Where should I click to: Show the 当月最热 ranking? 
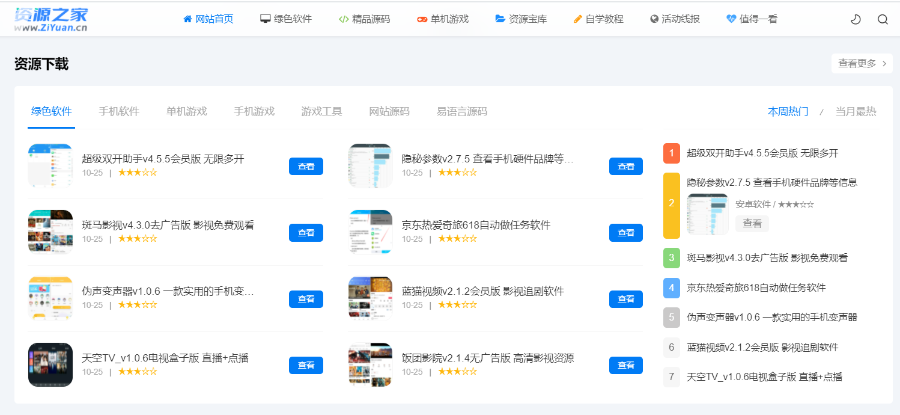856,111
